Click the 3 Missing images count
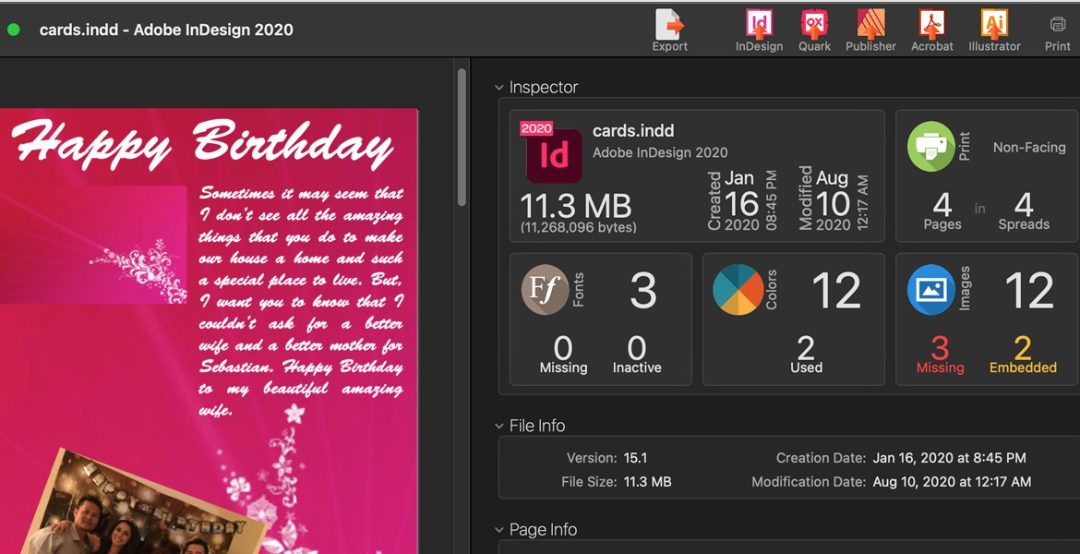This screenshot has width=1080, height=554. (939, 355)
